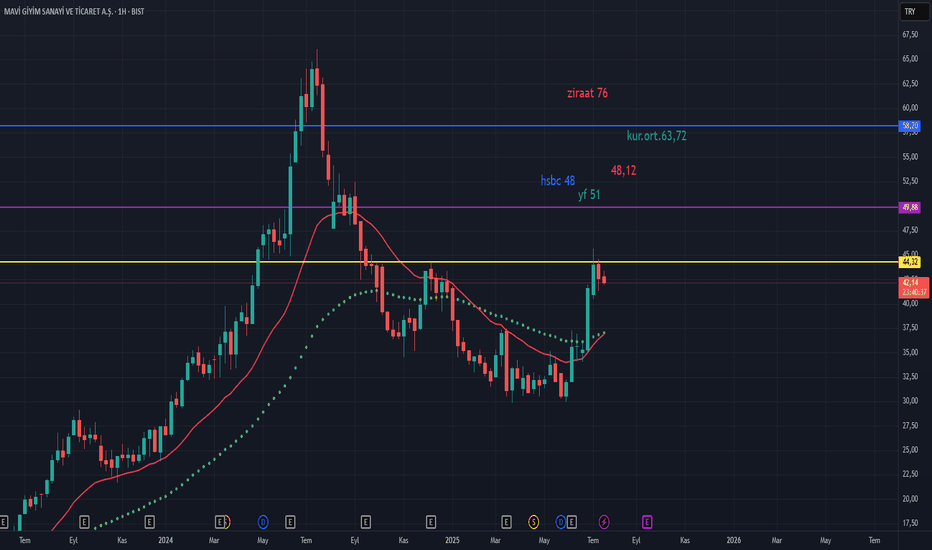932x550 pixels.
Task: Click the 2025 label on the time axis
Action: tap(452, 540)
